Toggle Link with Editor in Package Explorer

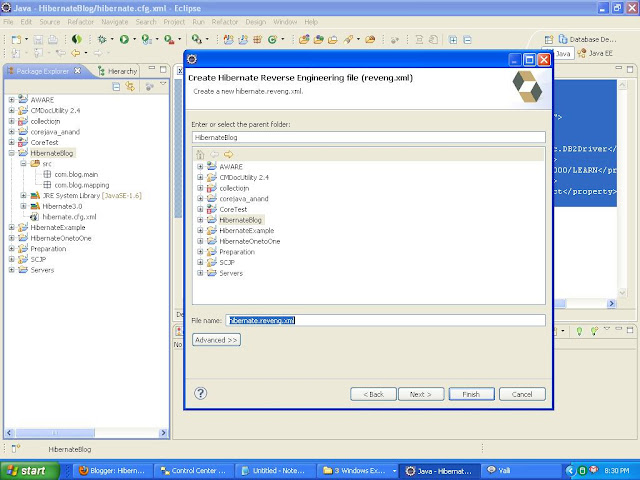[130, 87]
